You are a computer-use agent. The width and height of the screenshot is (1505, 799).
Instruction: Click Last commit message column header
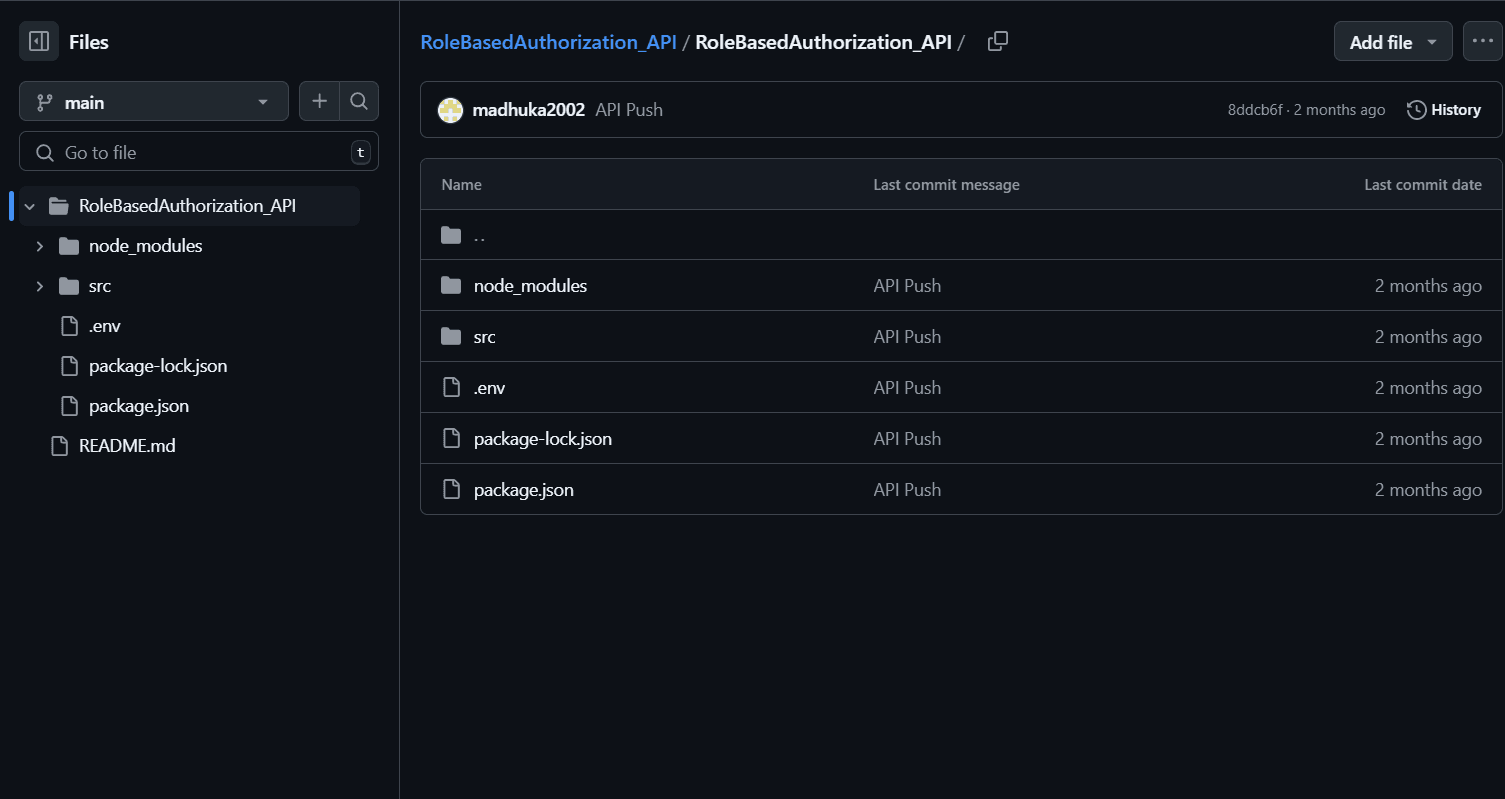(x=946, y=185)
